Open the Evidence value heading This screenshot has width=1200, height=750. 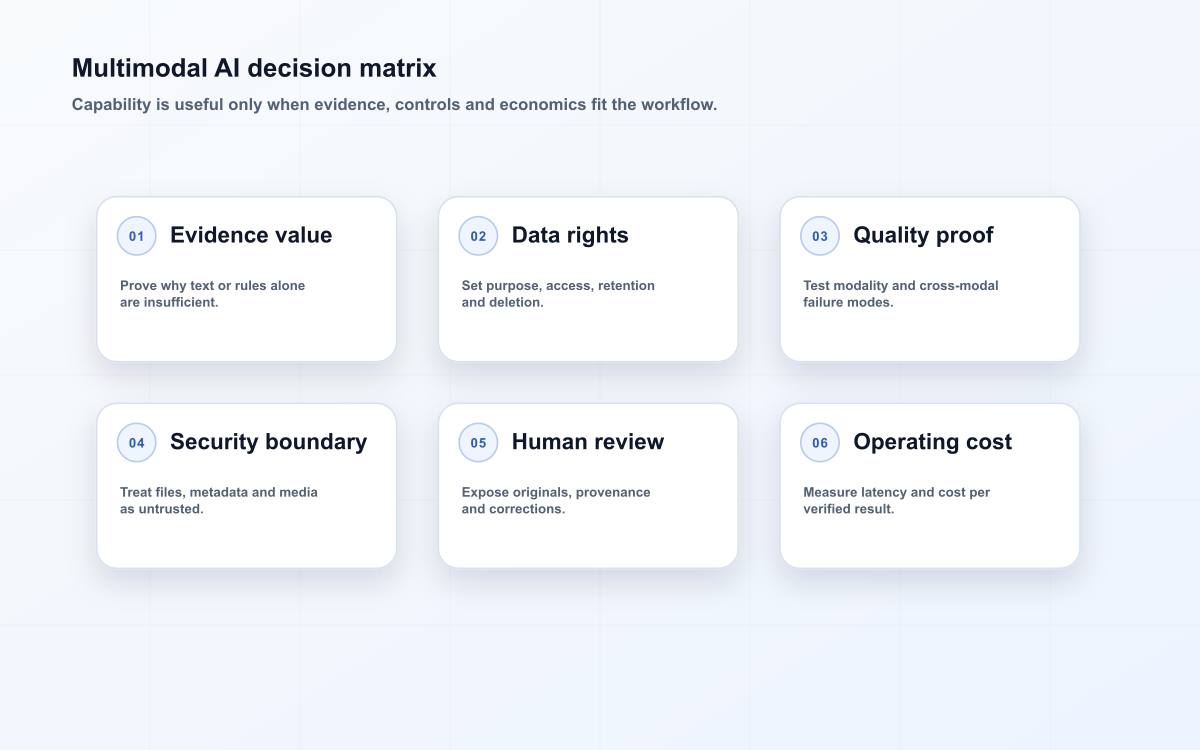251,235
